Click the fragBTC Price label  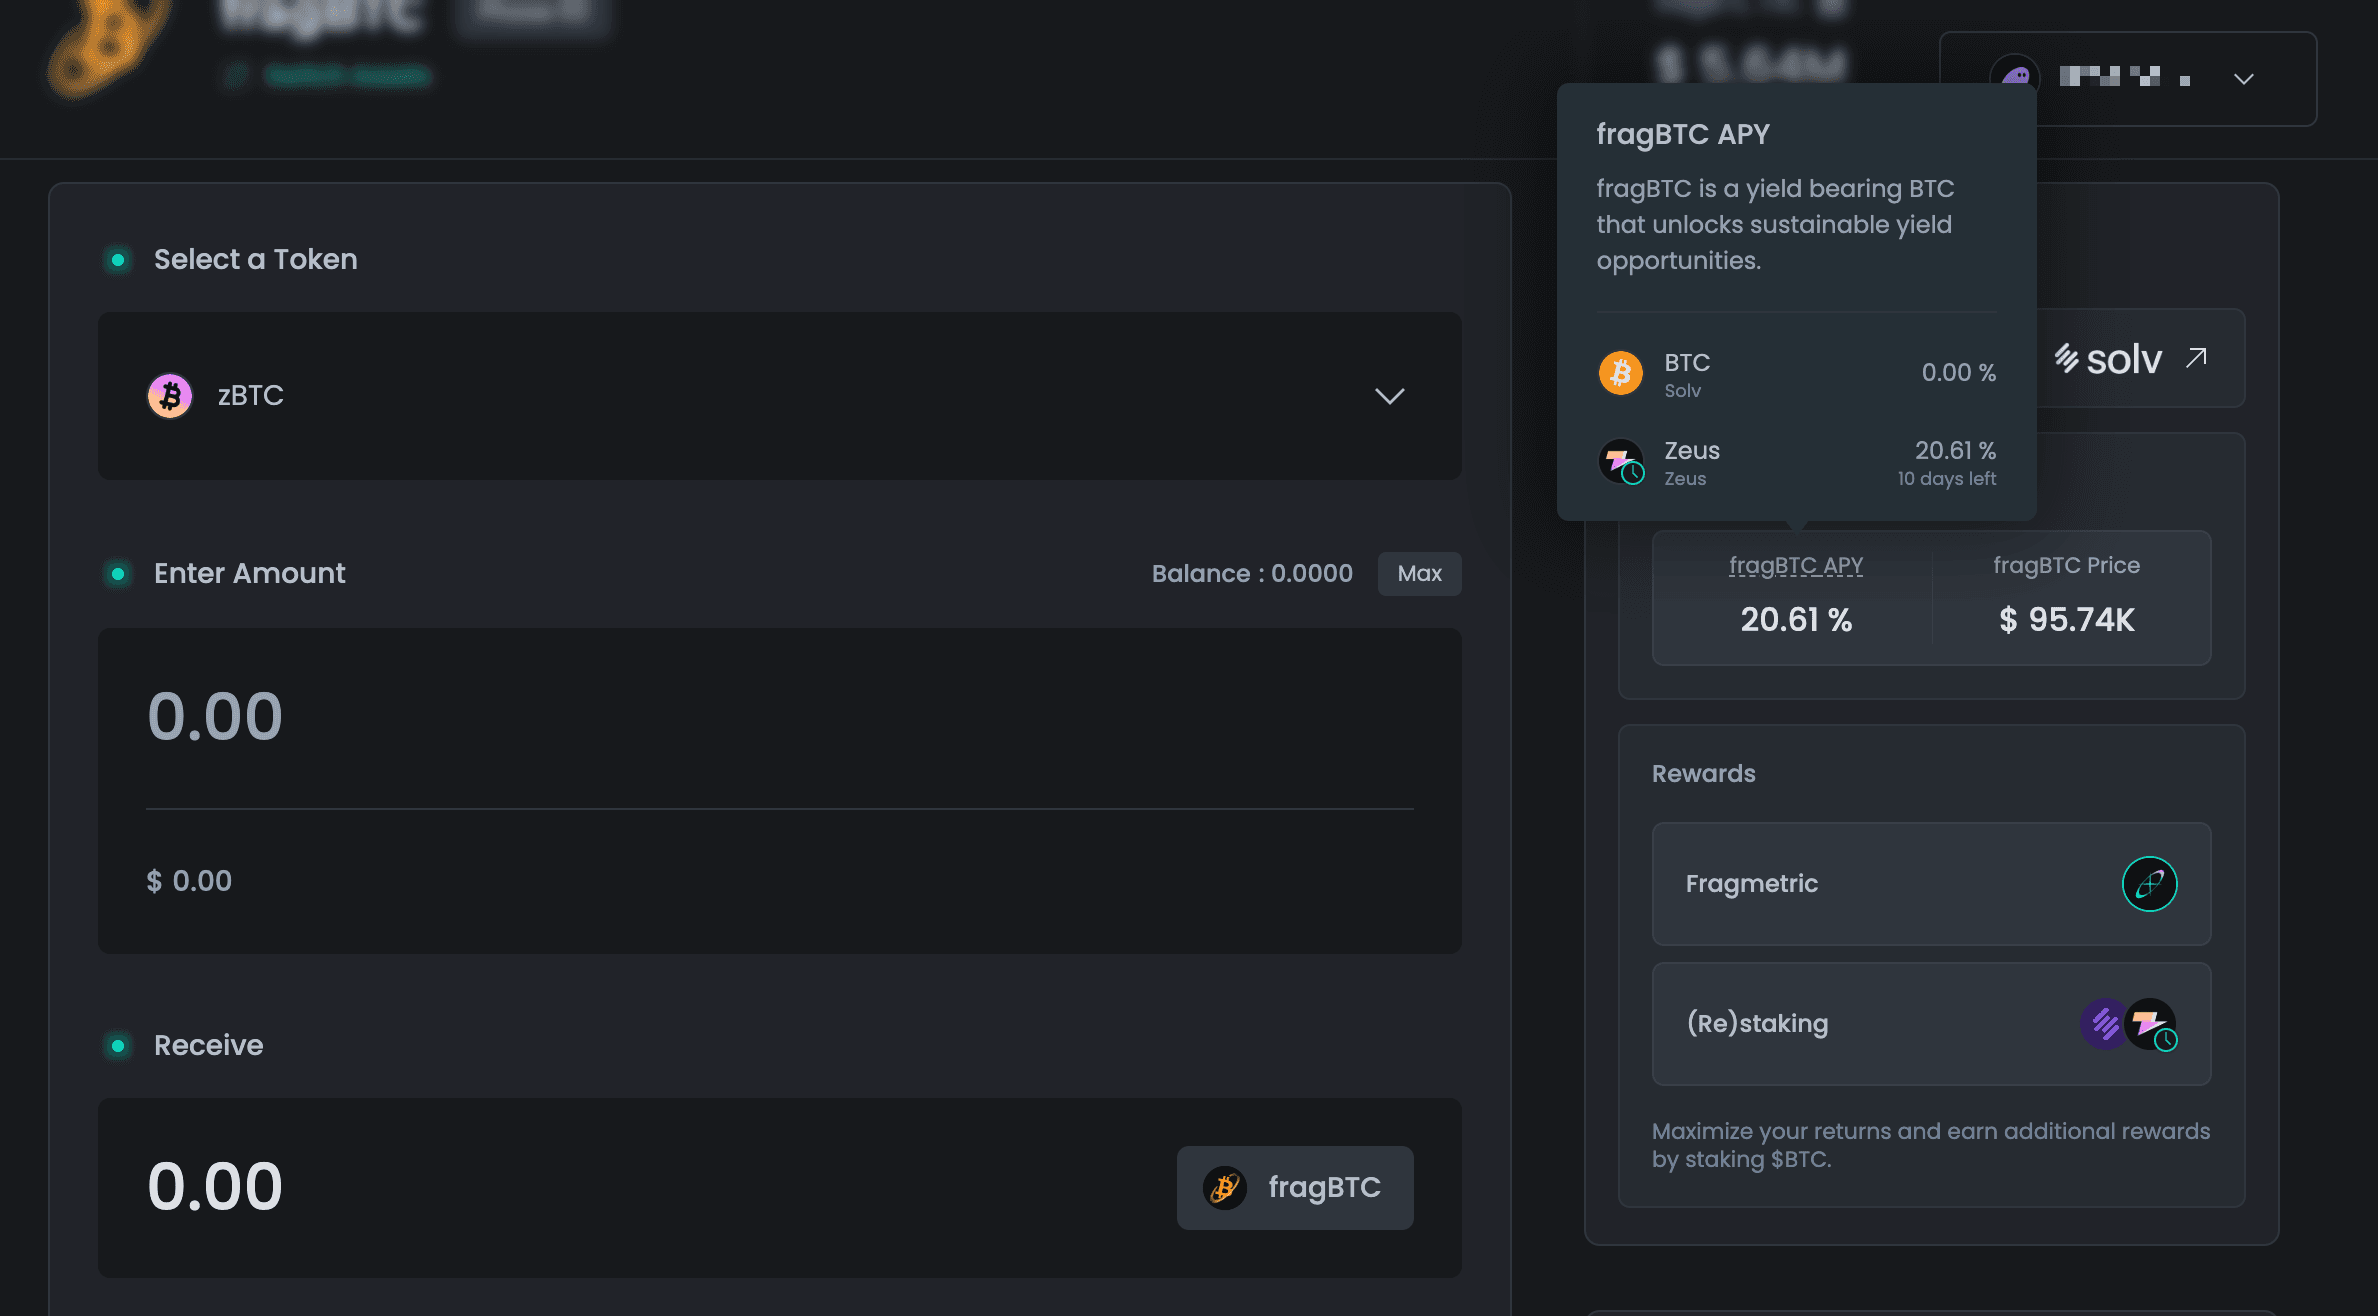[x=2066, y=566]
